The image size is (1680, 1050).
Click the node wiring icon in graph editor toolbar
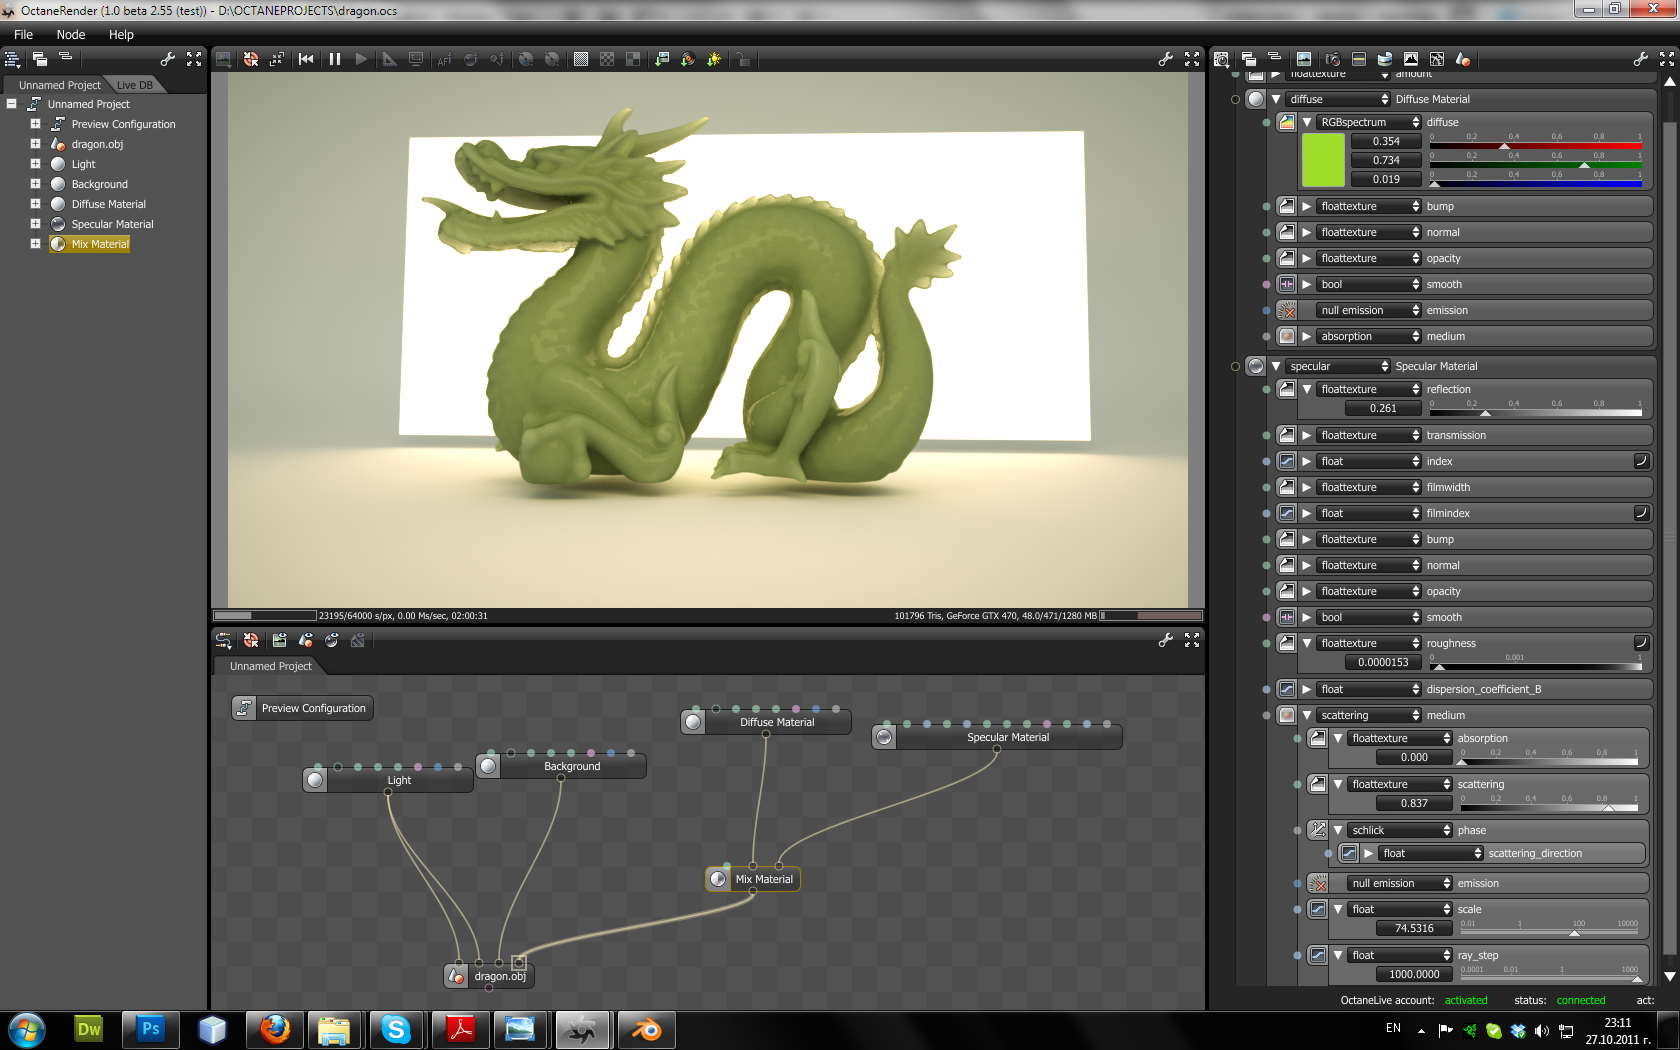coord(223,640)
